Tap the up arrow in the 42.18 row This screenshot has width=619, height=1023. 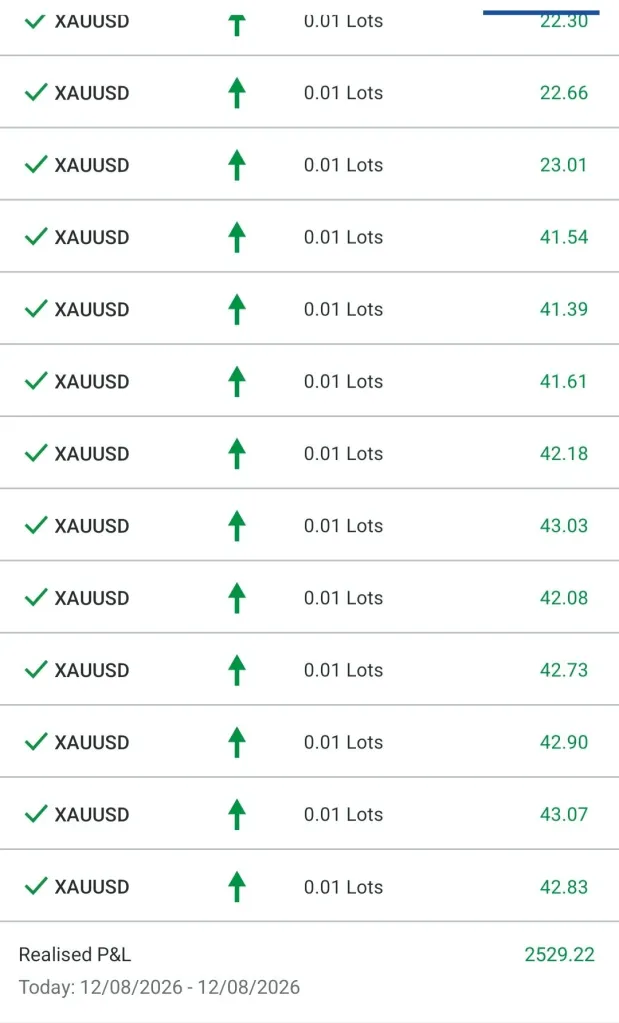pyautogui.click(x=237, y=453)
